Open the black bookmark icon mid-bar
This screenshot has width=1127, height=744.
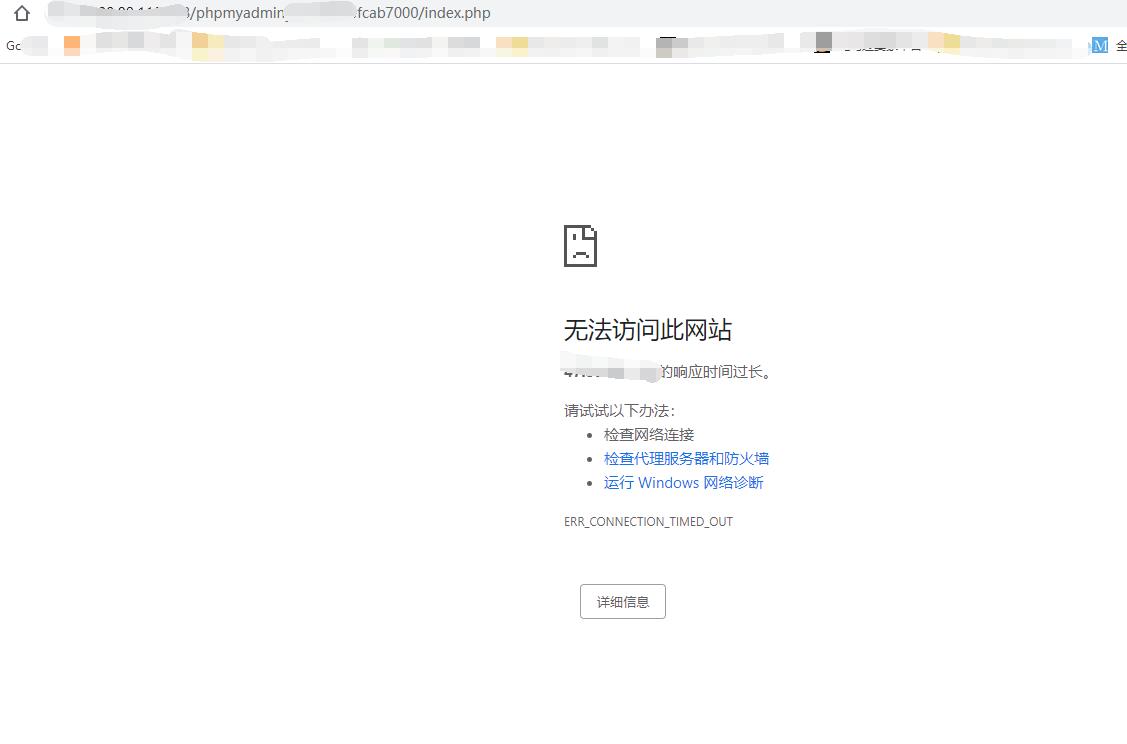tap(666, 45)
